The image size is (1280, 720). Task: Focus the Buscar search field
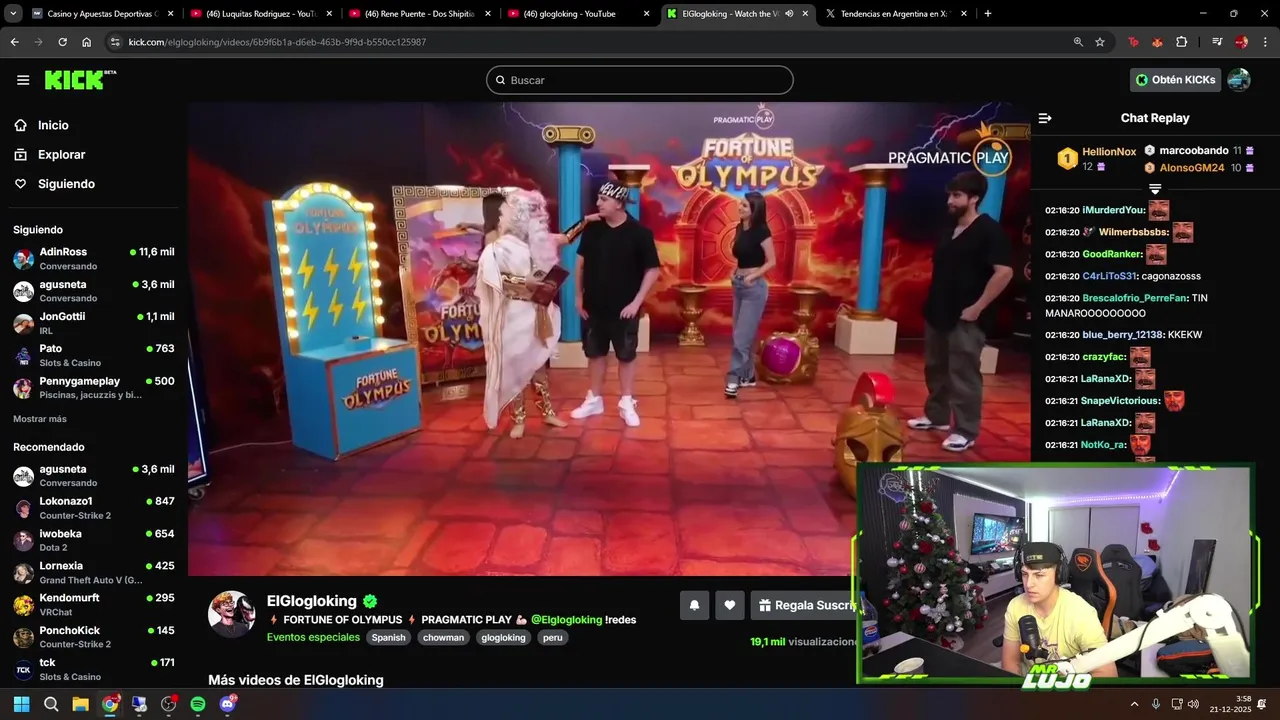tap(640, 80)
